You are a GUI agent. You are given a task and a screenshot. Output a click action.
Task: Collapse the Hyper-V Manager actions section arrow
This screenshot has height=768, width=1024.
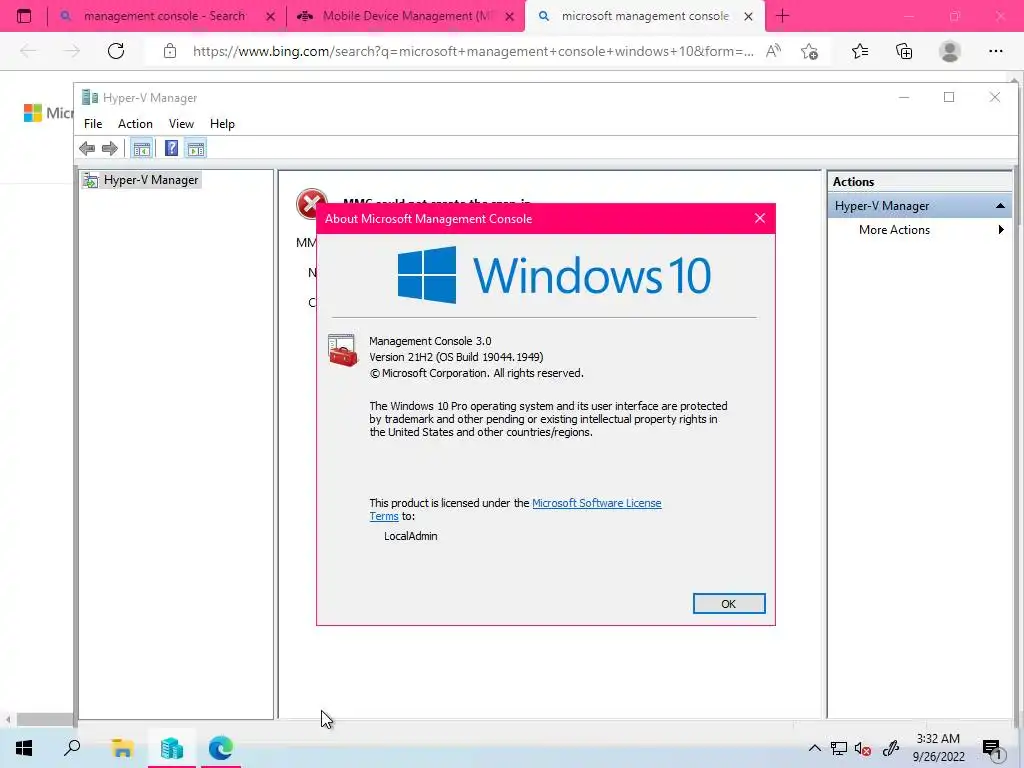coord(1000,206)
